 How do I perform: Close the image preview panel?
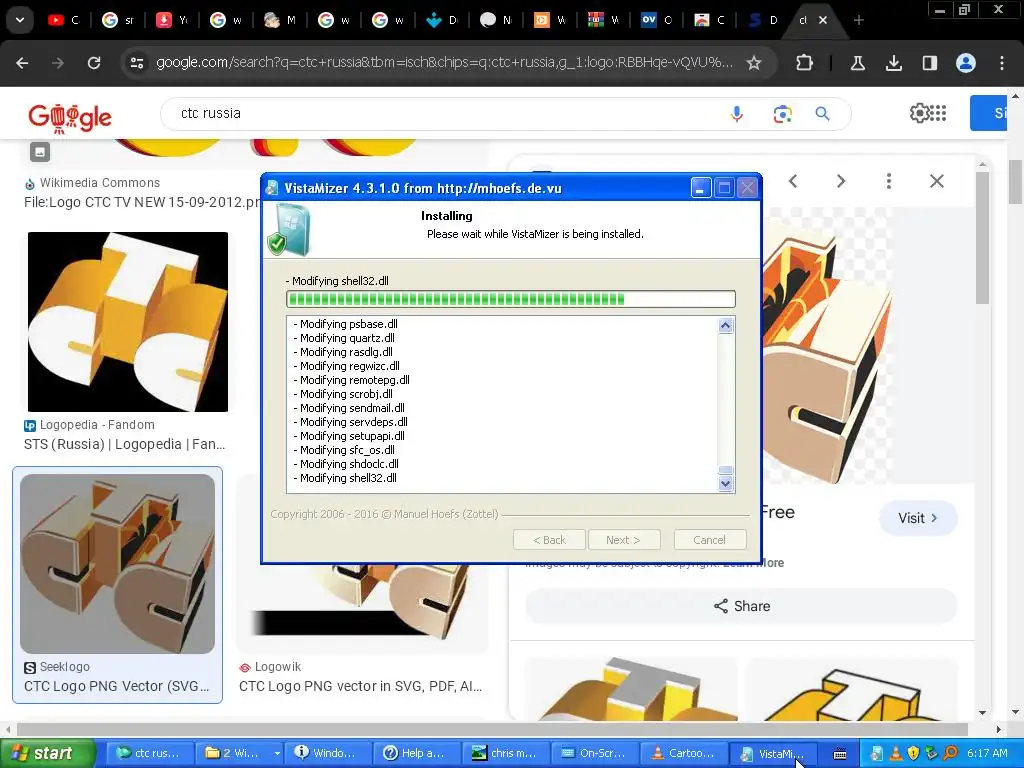(x=936, y=181)
